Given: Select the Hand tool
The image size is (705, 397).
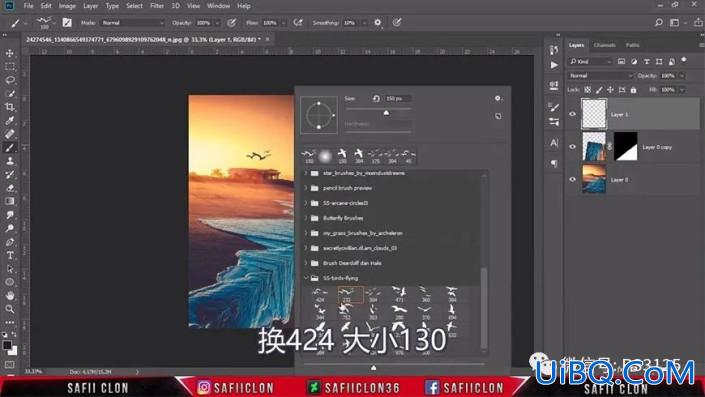Looking at the screenshot, I should point(9,296).
